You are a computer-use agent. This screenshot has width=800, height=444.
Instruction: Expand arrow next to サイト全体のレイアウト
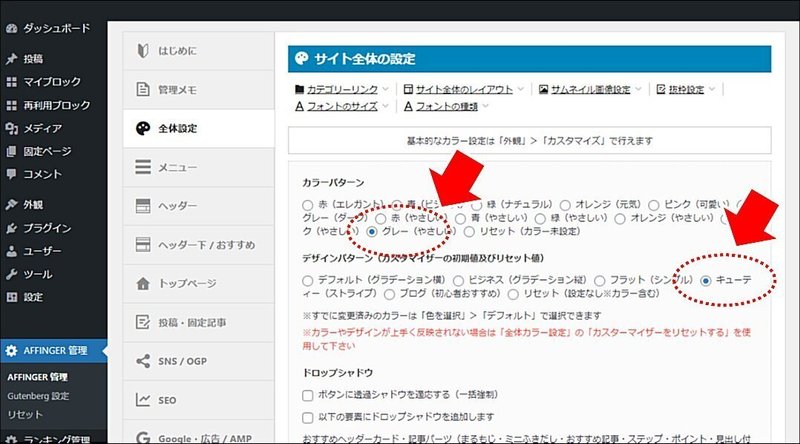click(520, 89)
